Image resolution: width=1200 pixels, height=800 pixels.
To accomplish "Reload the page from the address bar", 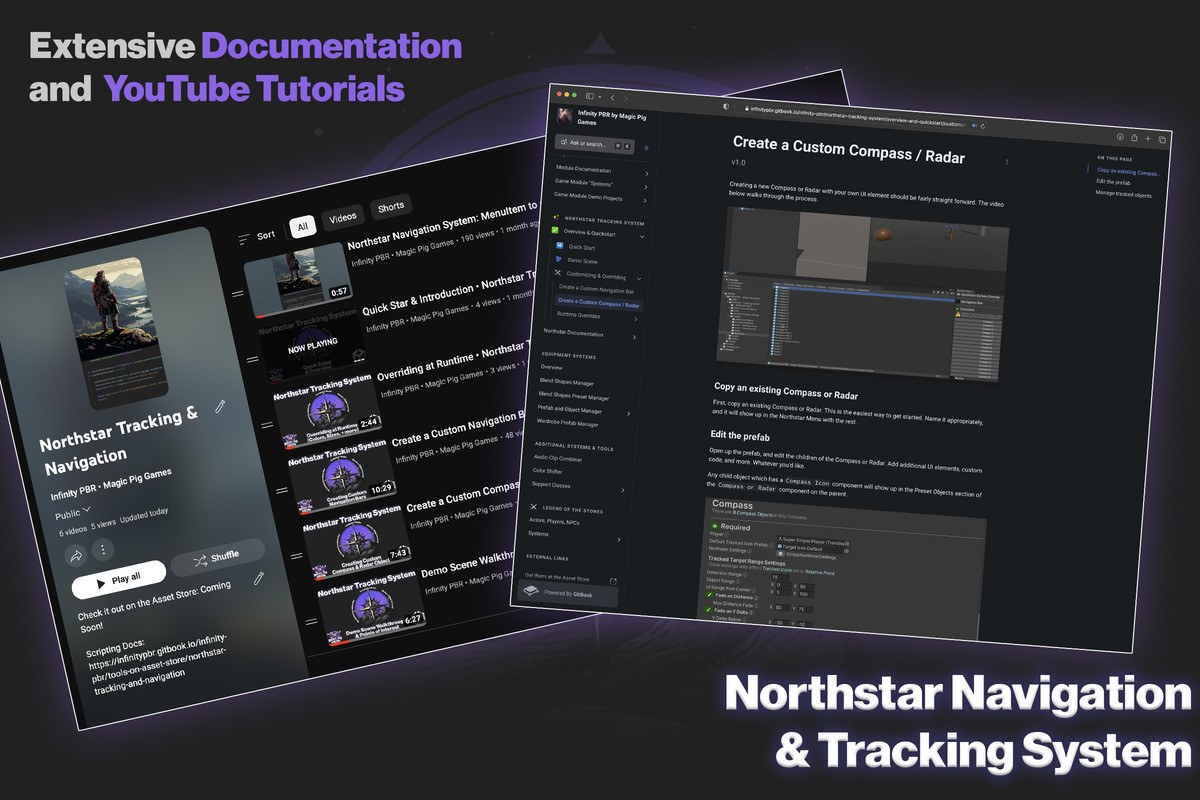I will (x=984, y=126).
